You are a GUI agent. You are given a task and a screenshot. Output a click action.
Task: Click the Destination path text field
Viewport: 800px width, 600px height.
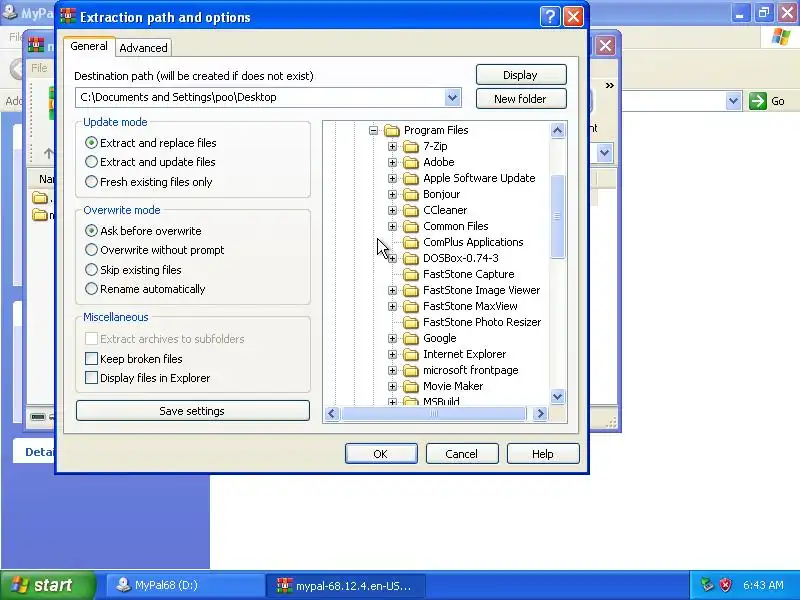[x=260, y=97]
